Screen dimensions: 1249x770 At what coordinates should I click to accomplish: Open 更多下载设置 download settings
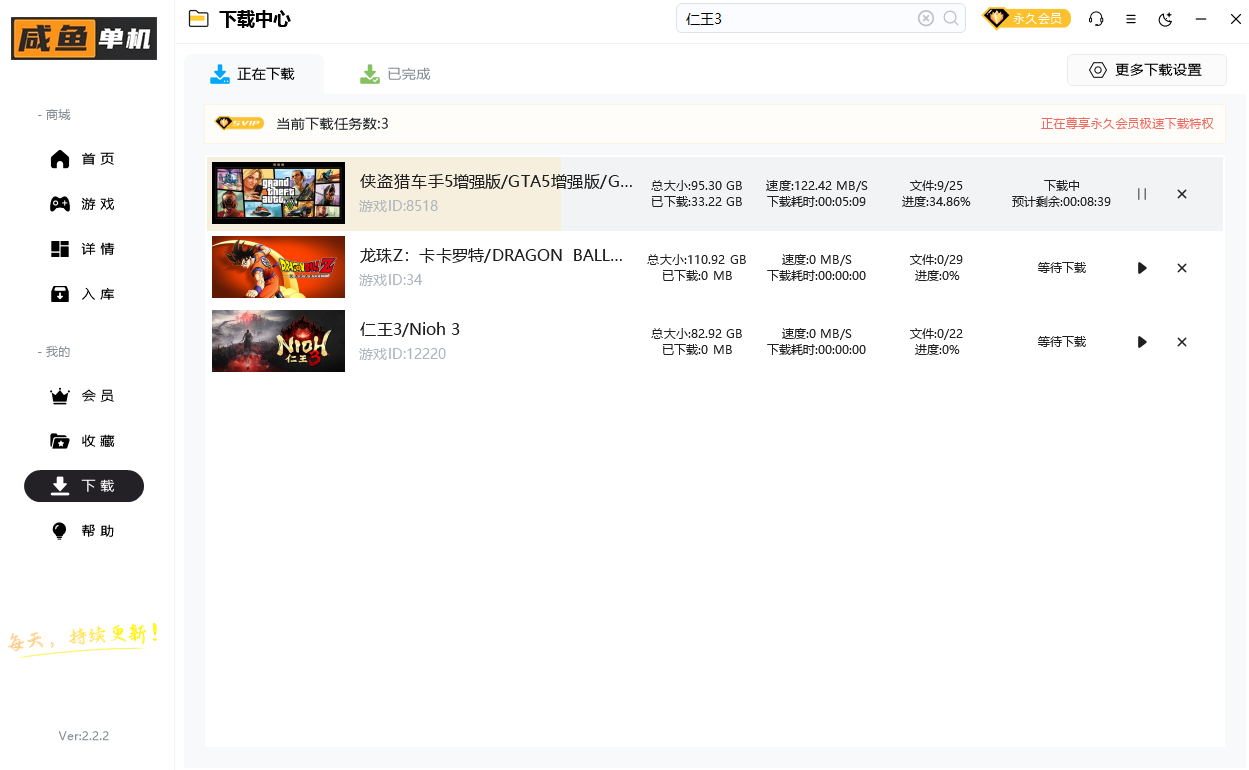tap(1146, 69)
